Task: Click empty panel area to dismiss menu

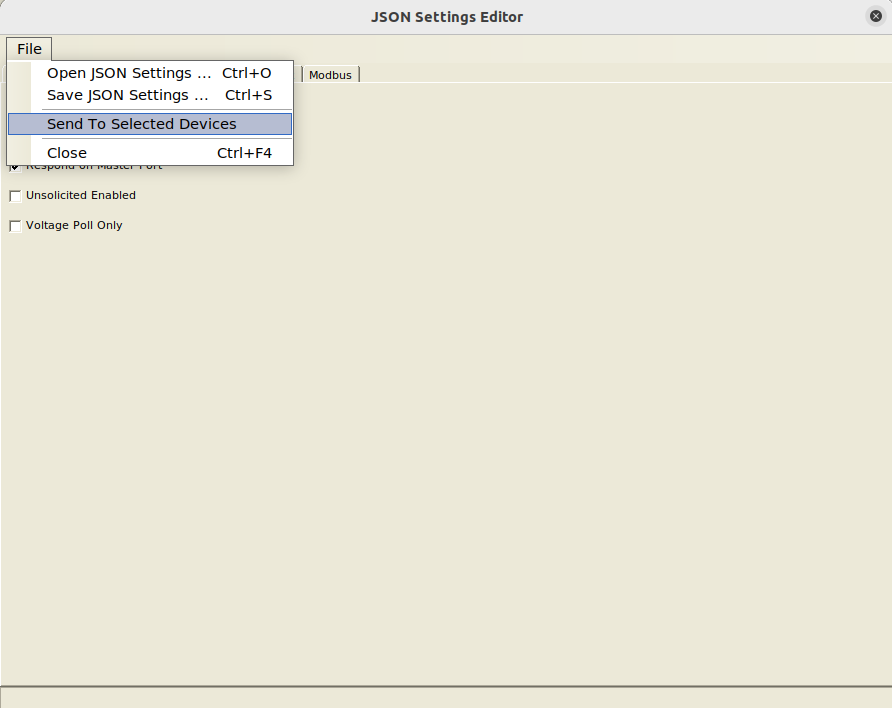Action: (500, 400)
